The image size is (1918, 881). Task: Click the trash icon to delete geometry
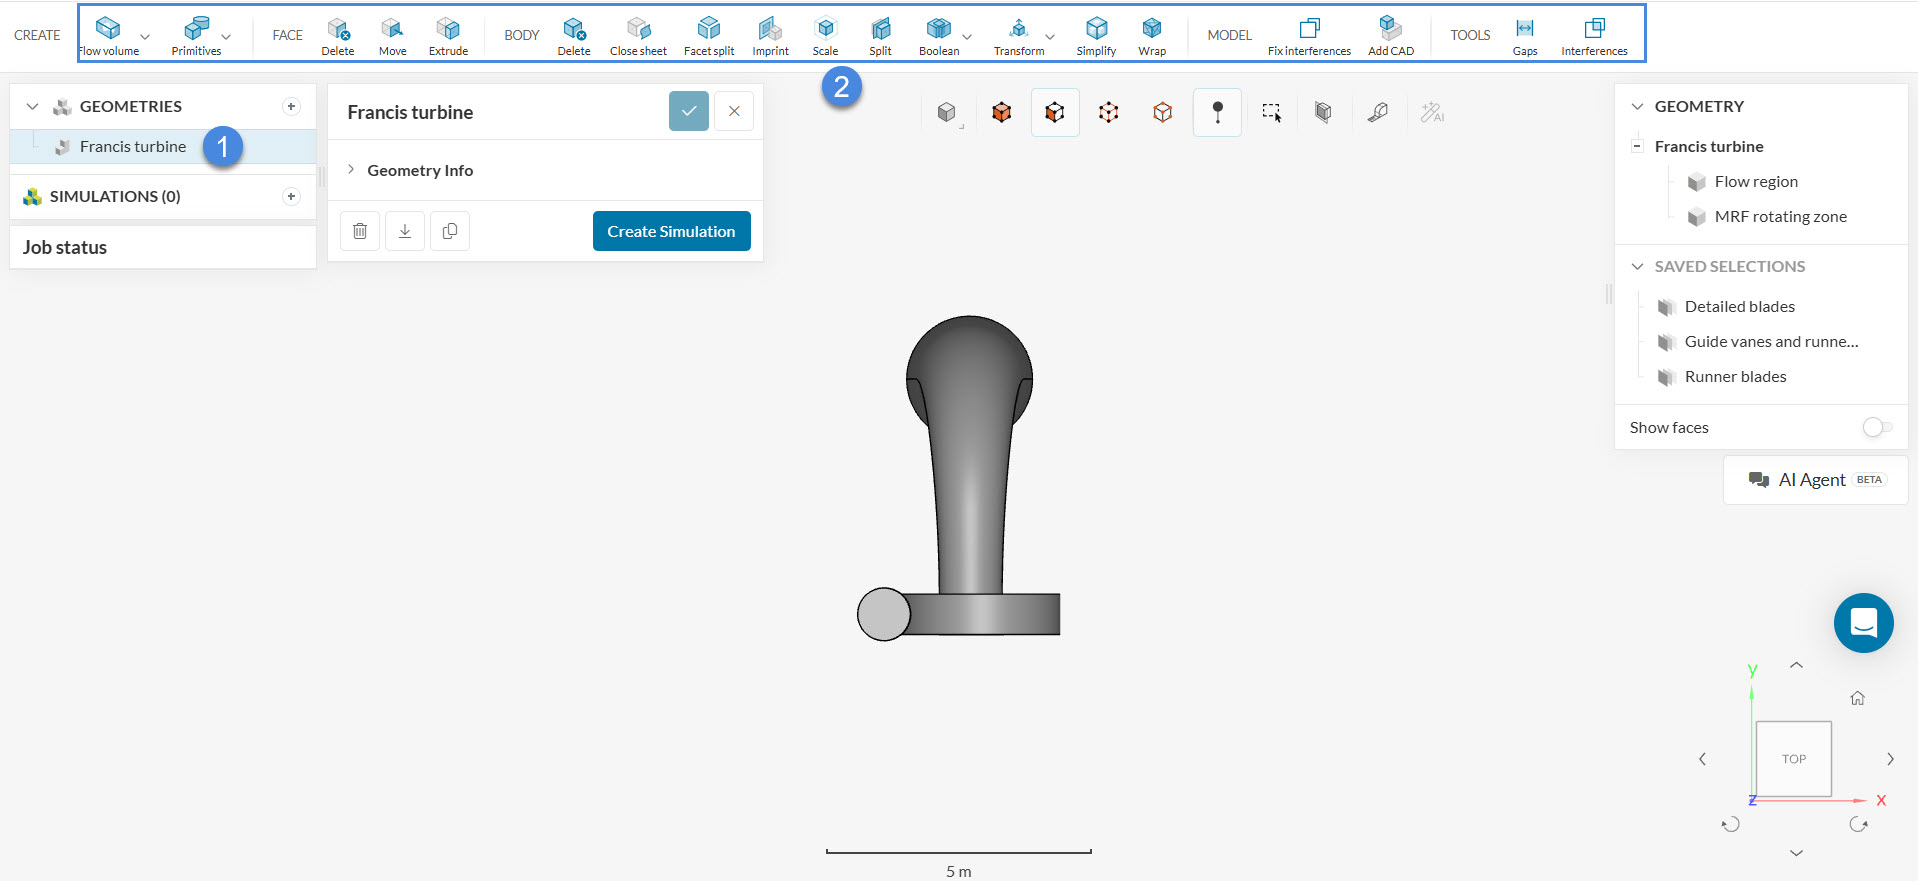coord(360,231)
